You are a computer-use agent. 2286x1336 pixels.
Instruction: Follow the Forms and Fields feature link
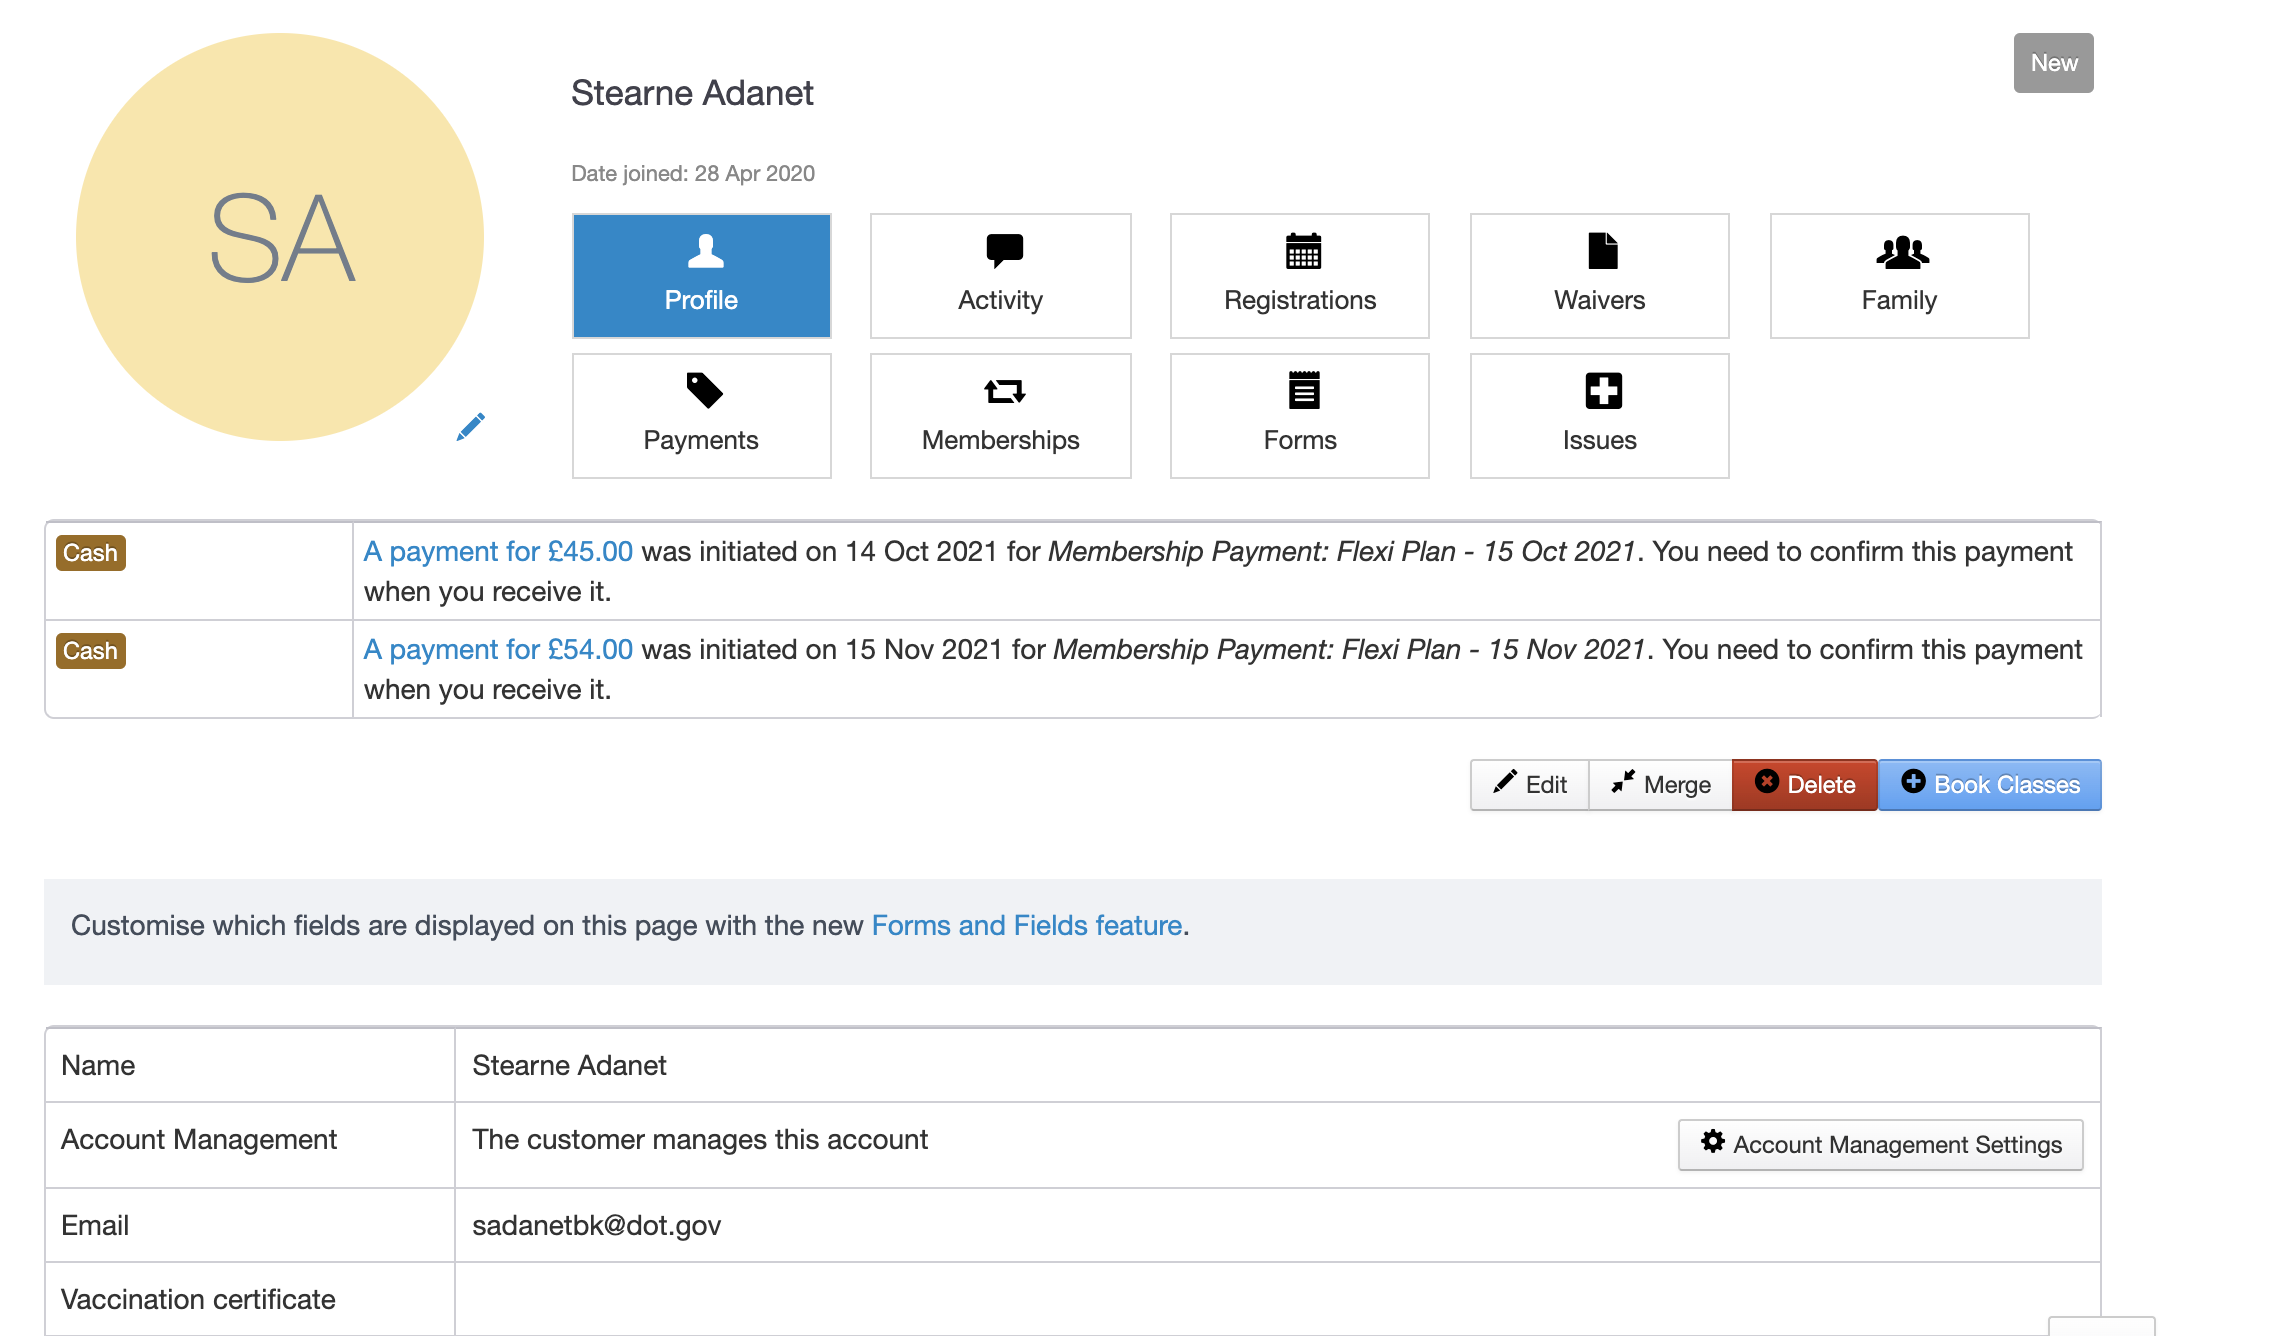[x=1026, y=925]
